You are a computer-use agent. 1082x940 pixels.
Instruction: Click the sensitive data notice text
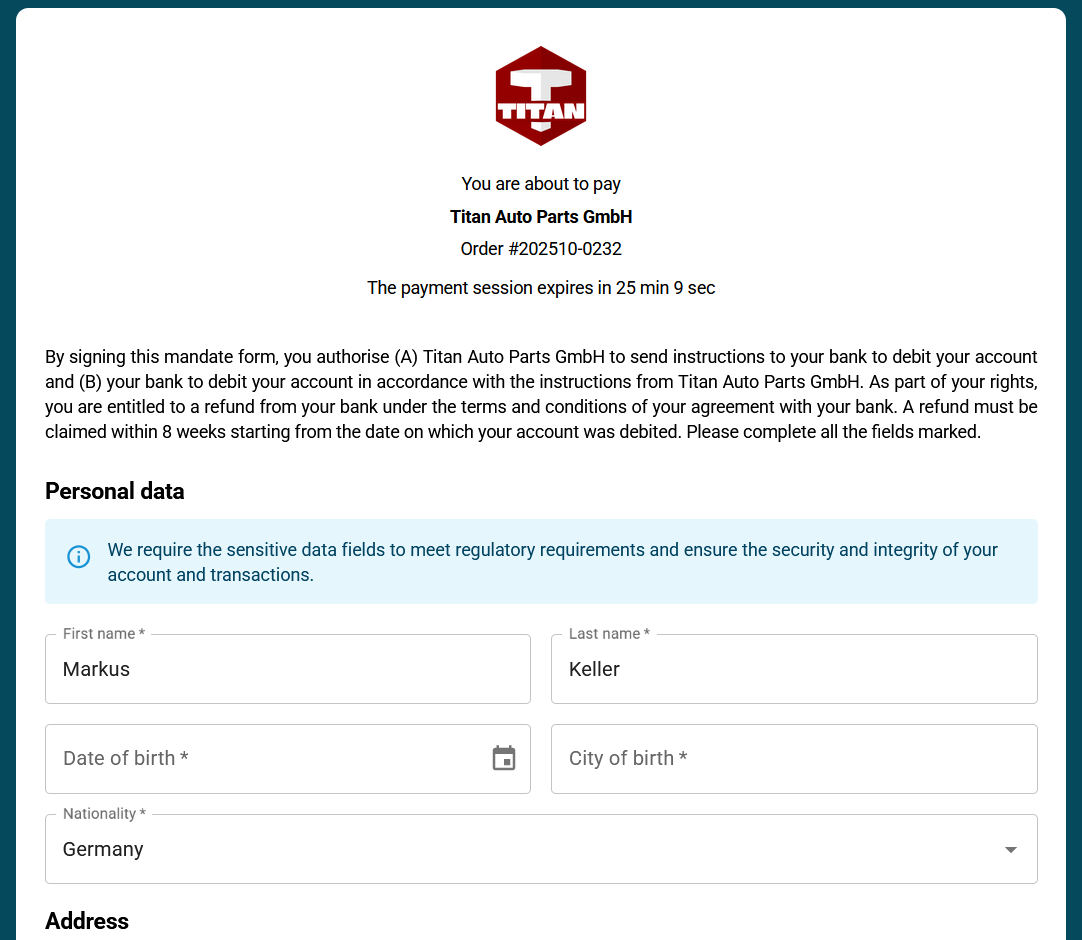tap(552, 562)
